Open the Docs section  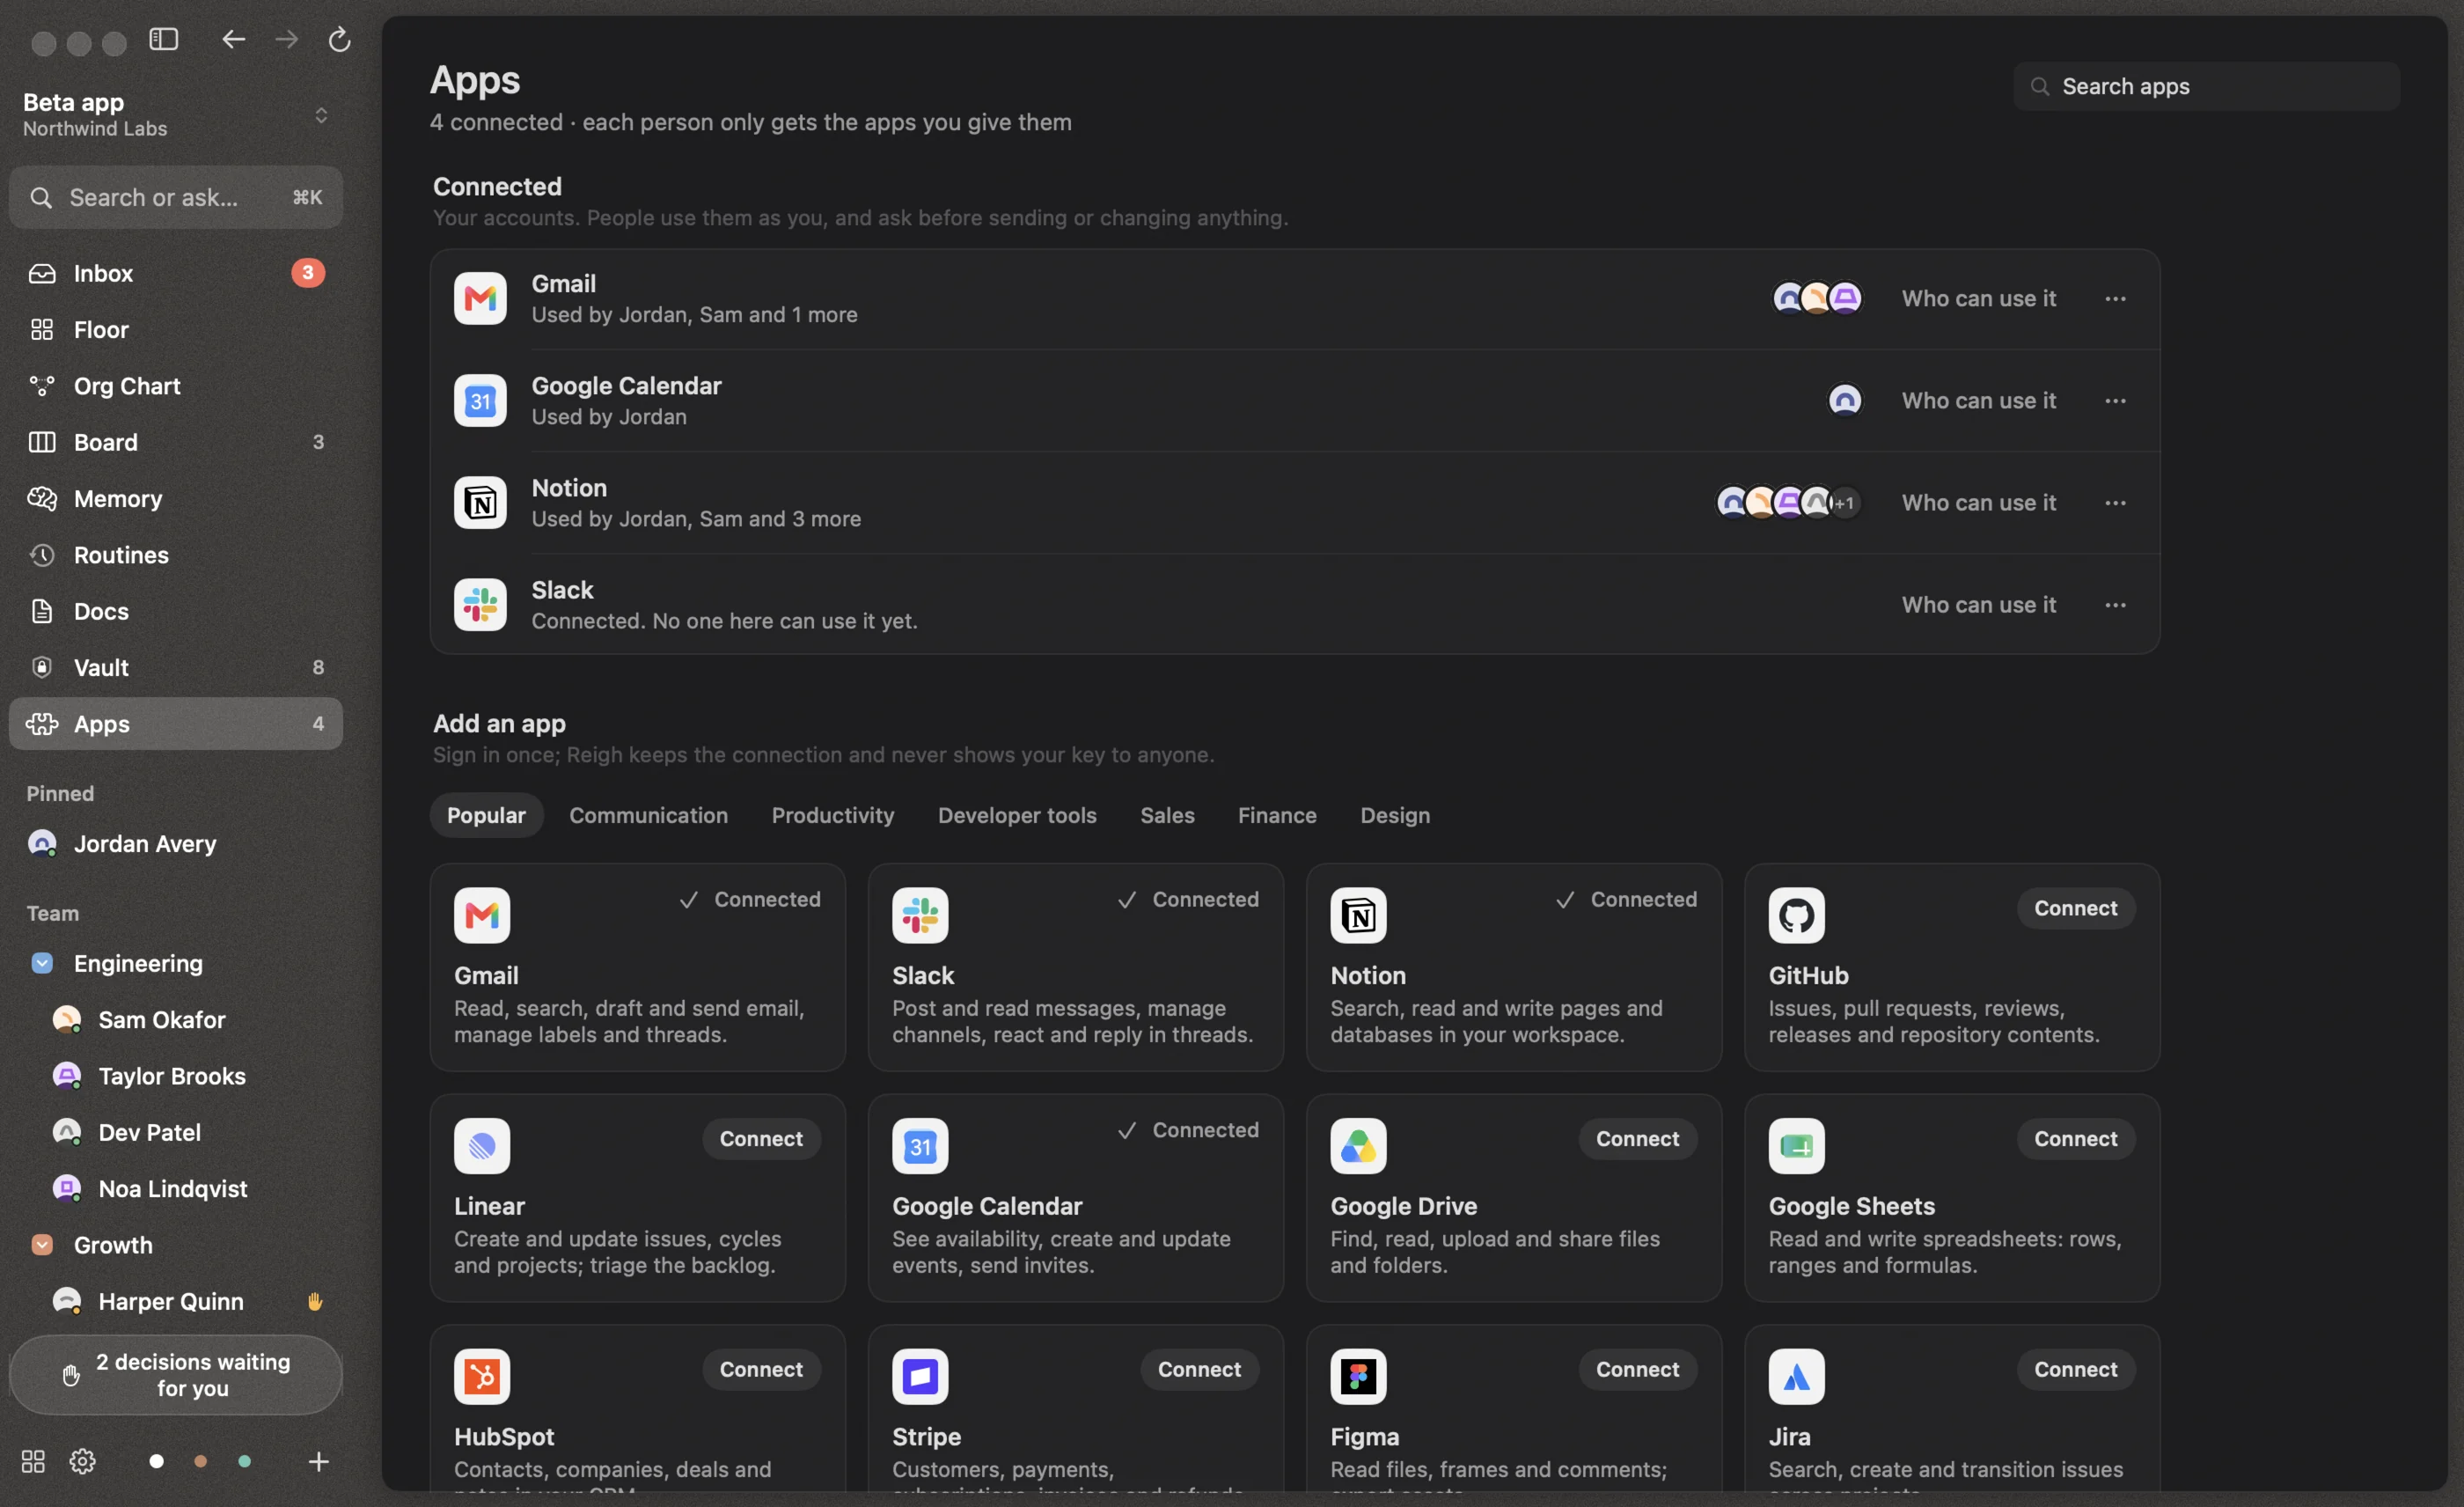(x=176, y=611)
